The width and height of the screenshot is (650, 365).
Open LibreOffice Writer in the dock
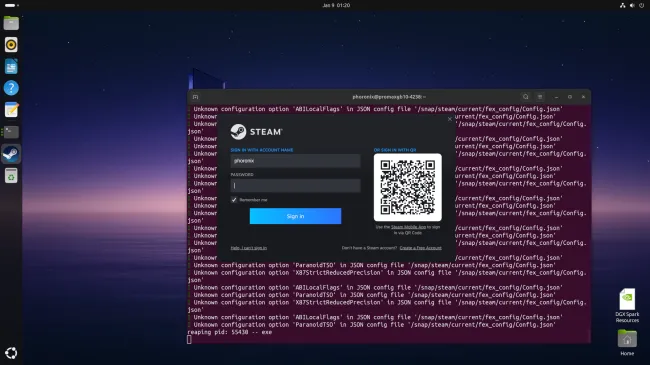tap(11, 66)
